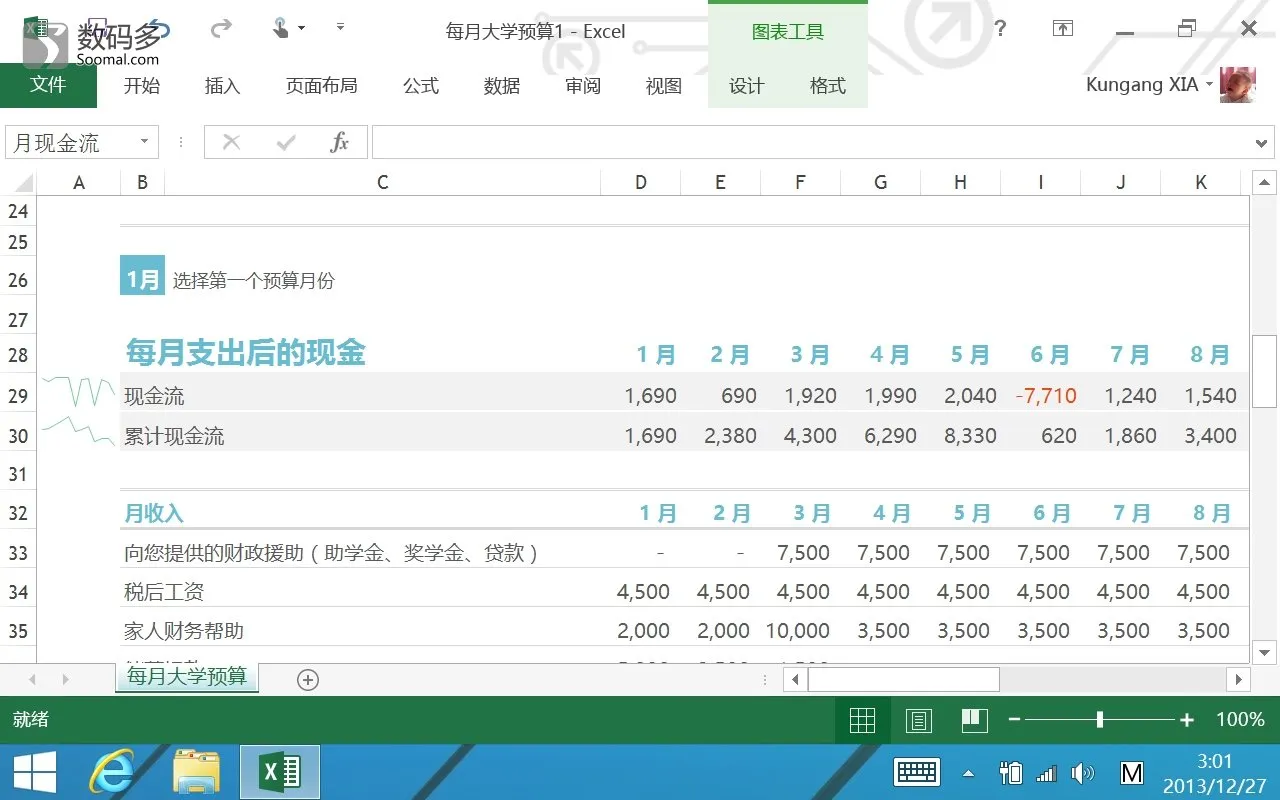1280x800 pixels.
Task: Click the 每月支出后的现金 heading
Action: point(245,352)
